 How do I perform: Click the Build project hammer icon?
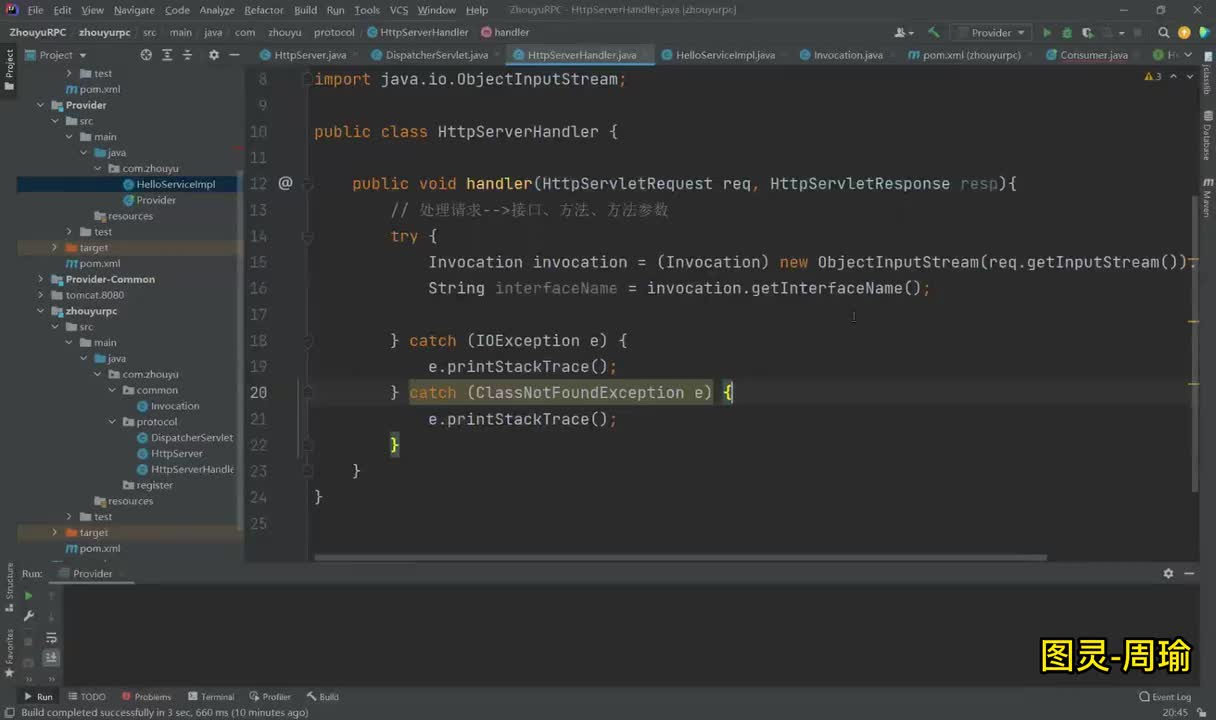(x=933, y=33)
